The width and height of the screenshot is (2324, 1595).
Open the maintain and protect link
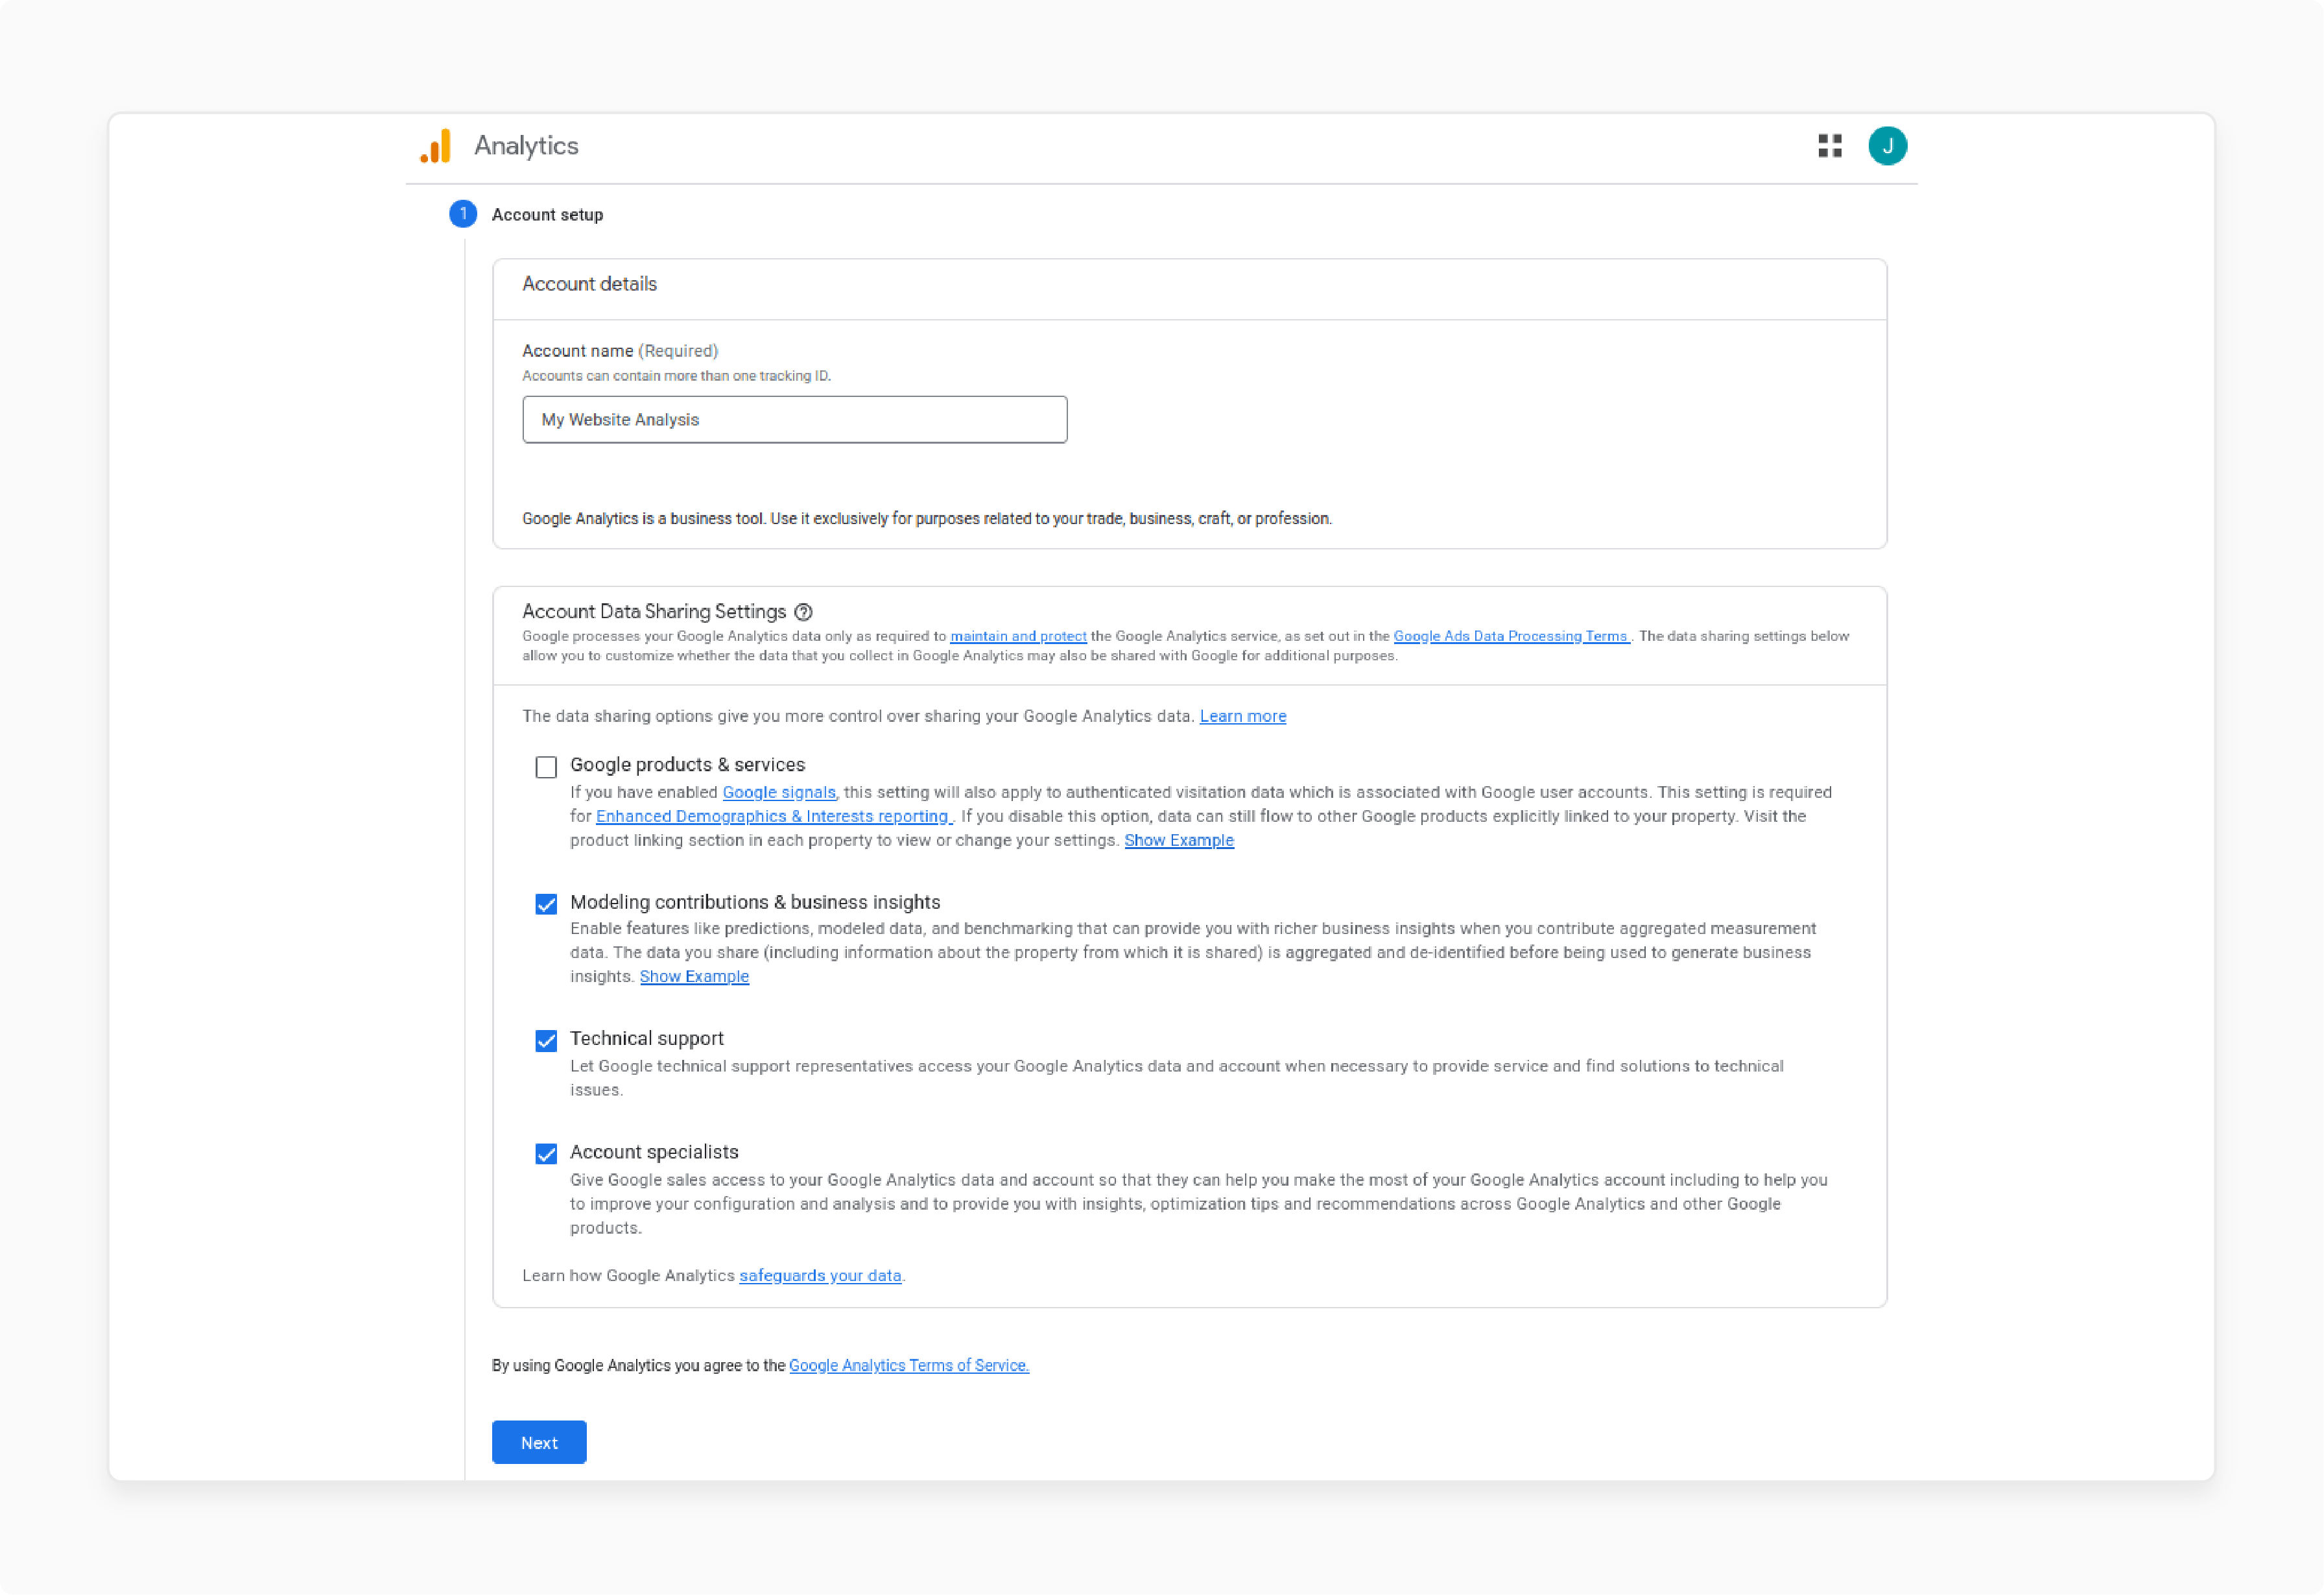pos(1018,636)
